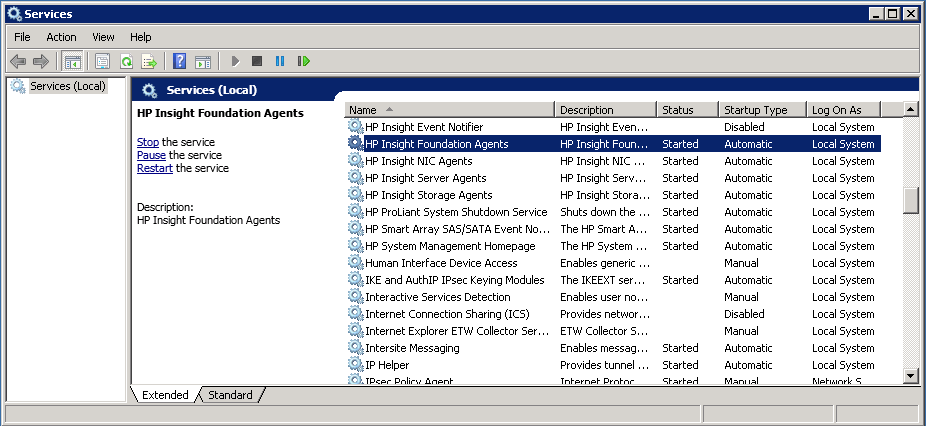
Task: Open the Properties toolbar icon
Action: pos(103,61)
